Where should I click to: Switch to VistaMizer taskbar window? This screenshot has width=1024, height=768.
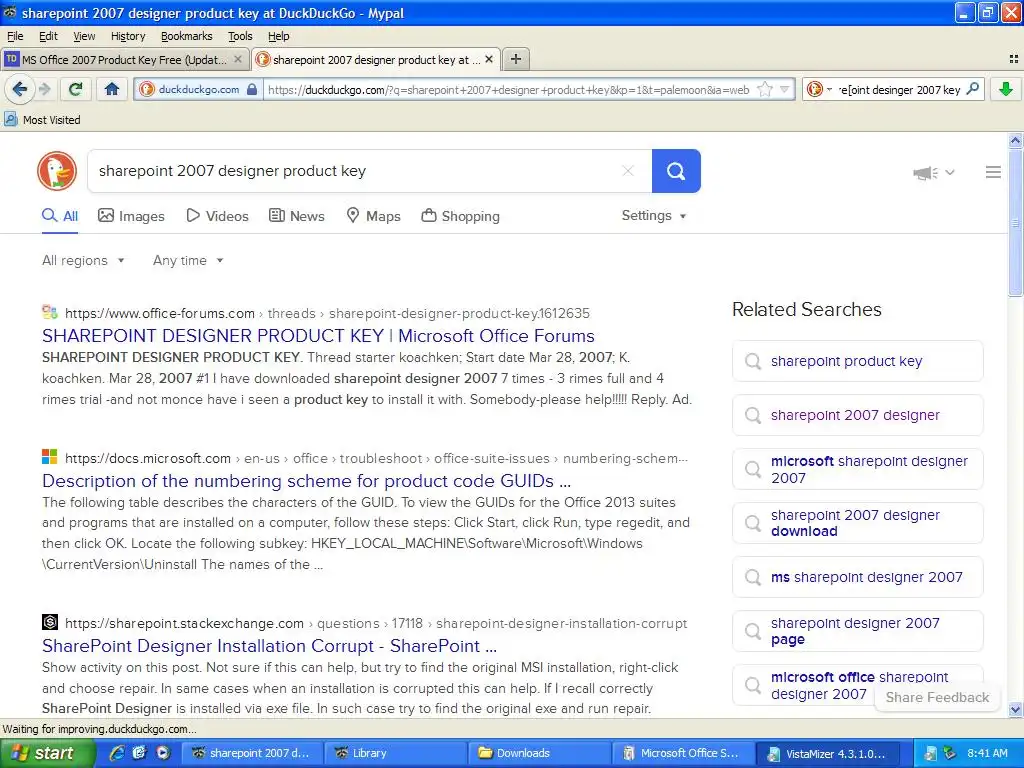[827, 753]
